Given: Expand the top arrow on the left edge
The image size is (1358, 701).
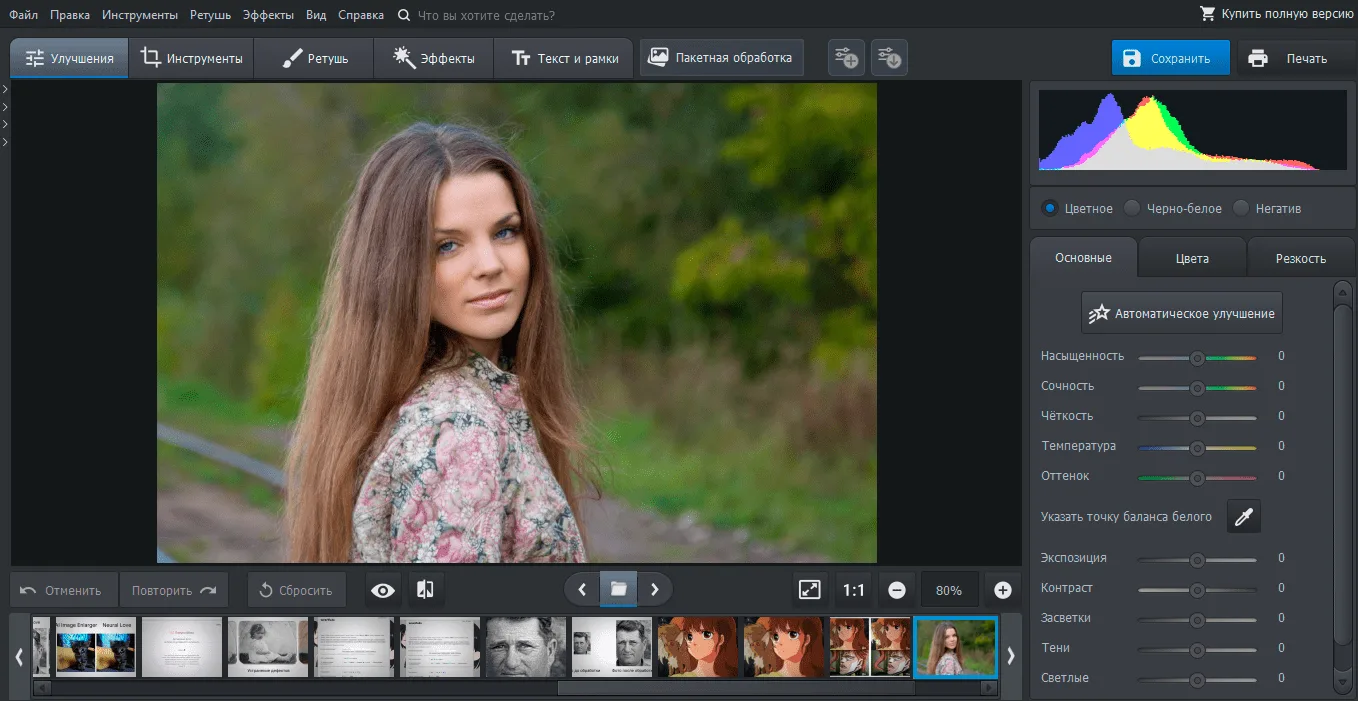Looking at the screenshot, I should (5, 90).
